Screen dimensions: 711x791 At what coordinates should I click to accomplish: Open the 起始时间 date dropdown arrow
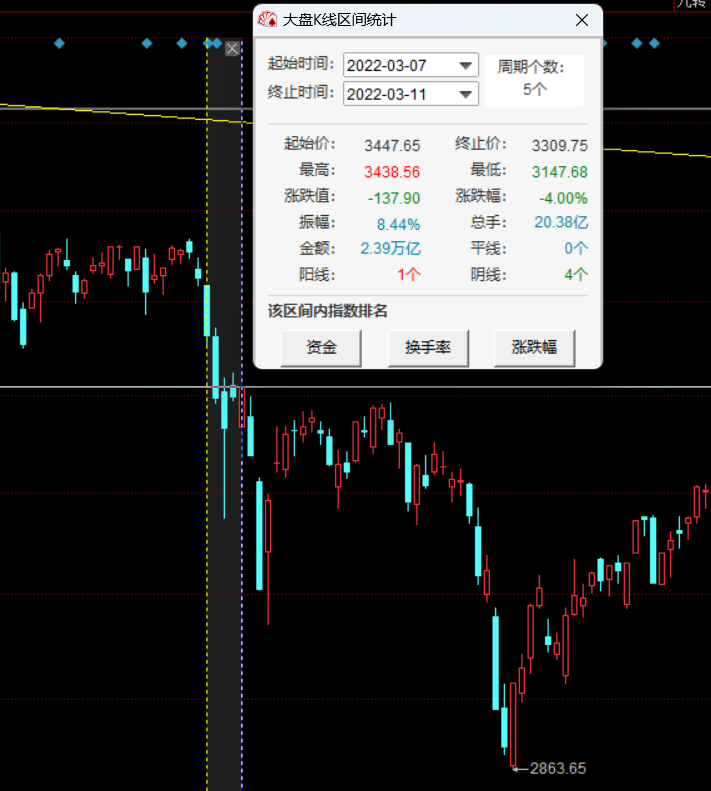tap(465, 66)
